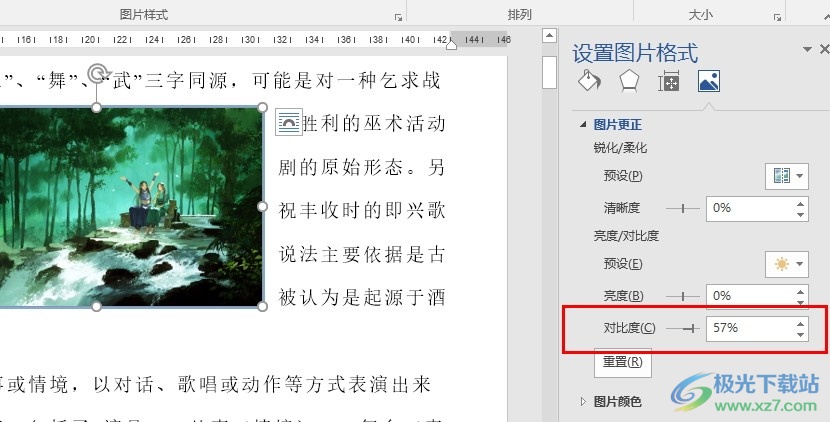The image size is (830, 422).
Task: Click the text line 被认为是起源于酒
Action: 362,298
